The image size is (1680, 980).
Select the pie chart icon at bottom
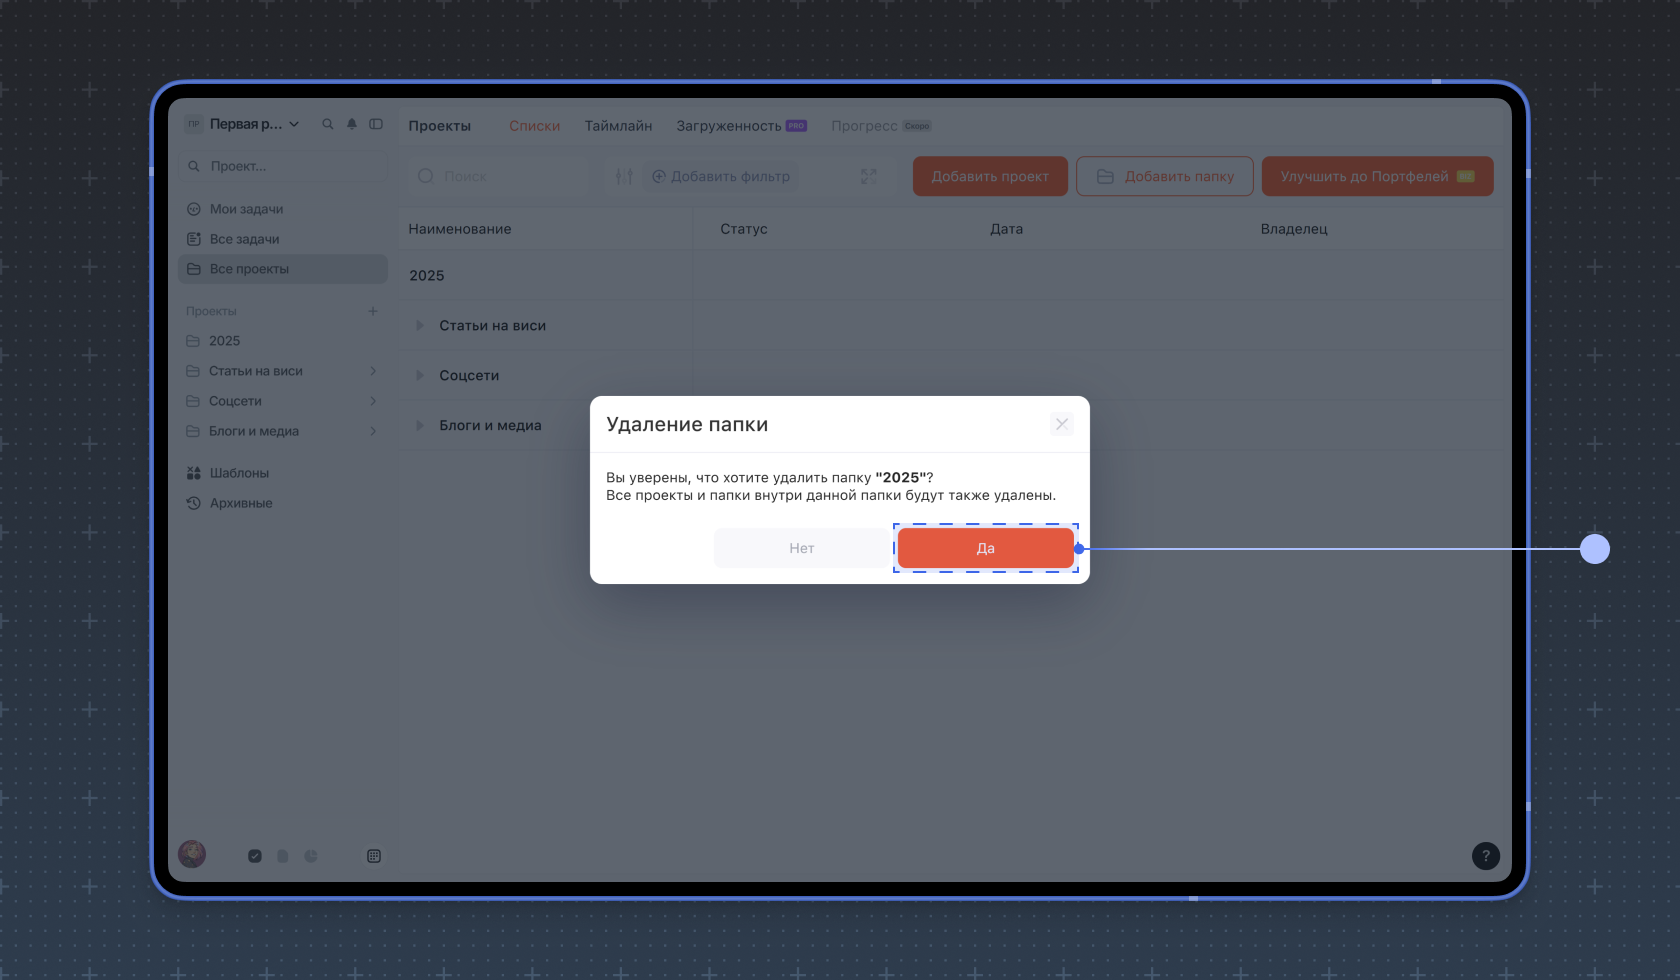coord(311,856)
